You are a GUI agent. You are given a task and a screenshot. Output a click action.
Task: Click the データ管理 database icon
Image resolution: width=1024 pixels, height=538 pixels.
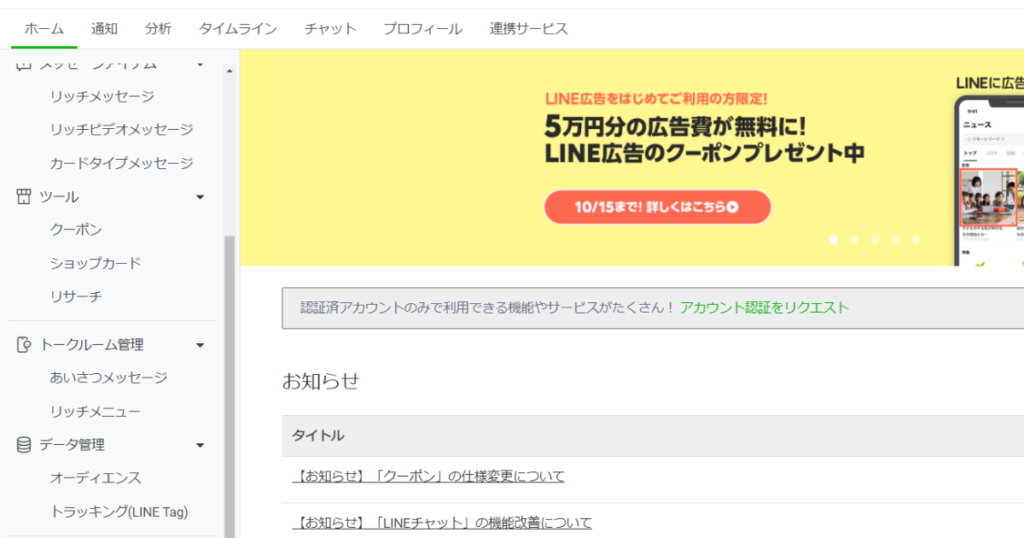24,445
